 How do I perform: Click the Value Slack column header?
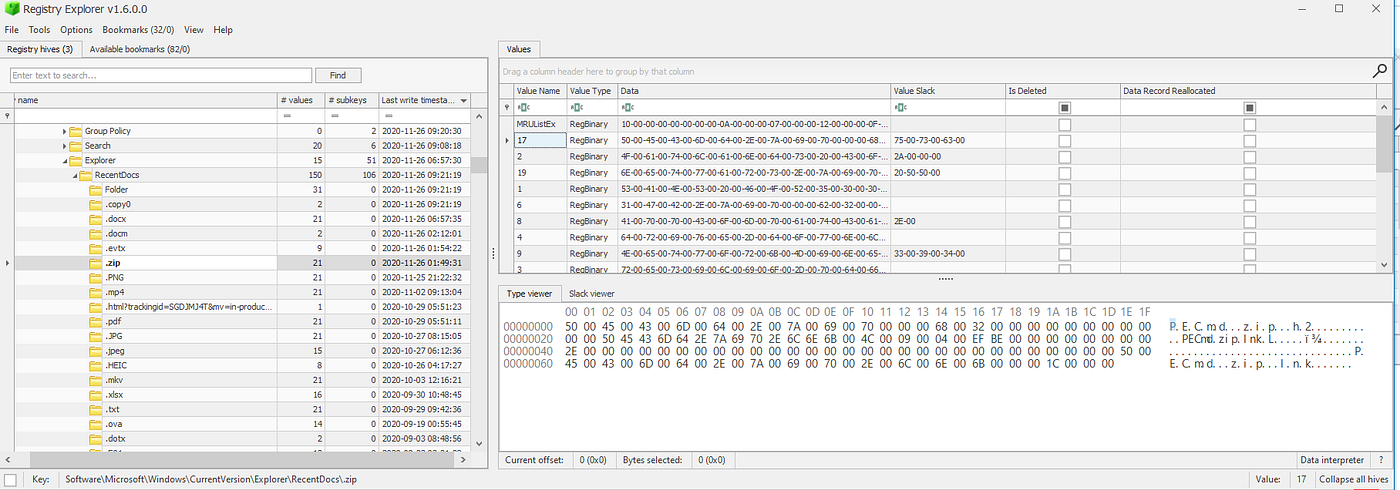(x=947, y=90)
